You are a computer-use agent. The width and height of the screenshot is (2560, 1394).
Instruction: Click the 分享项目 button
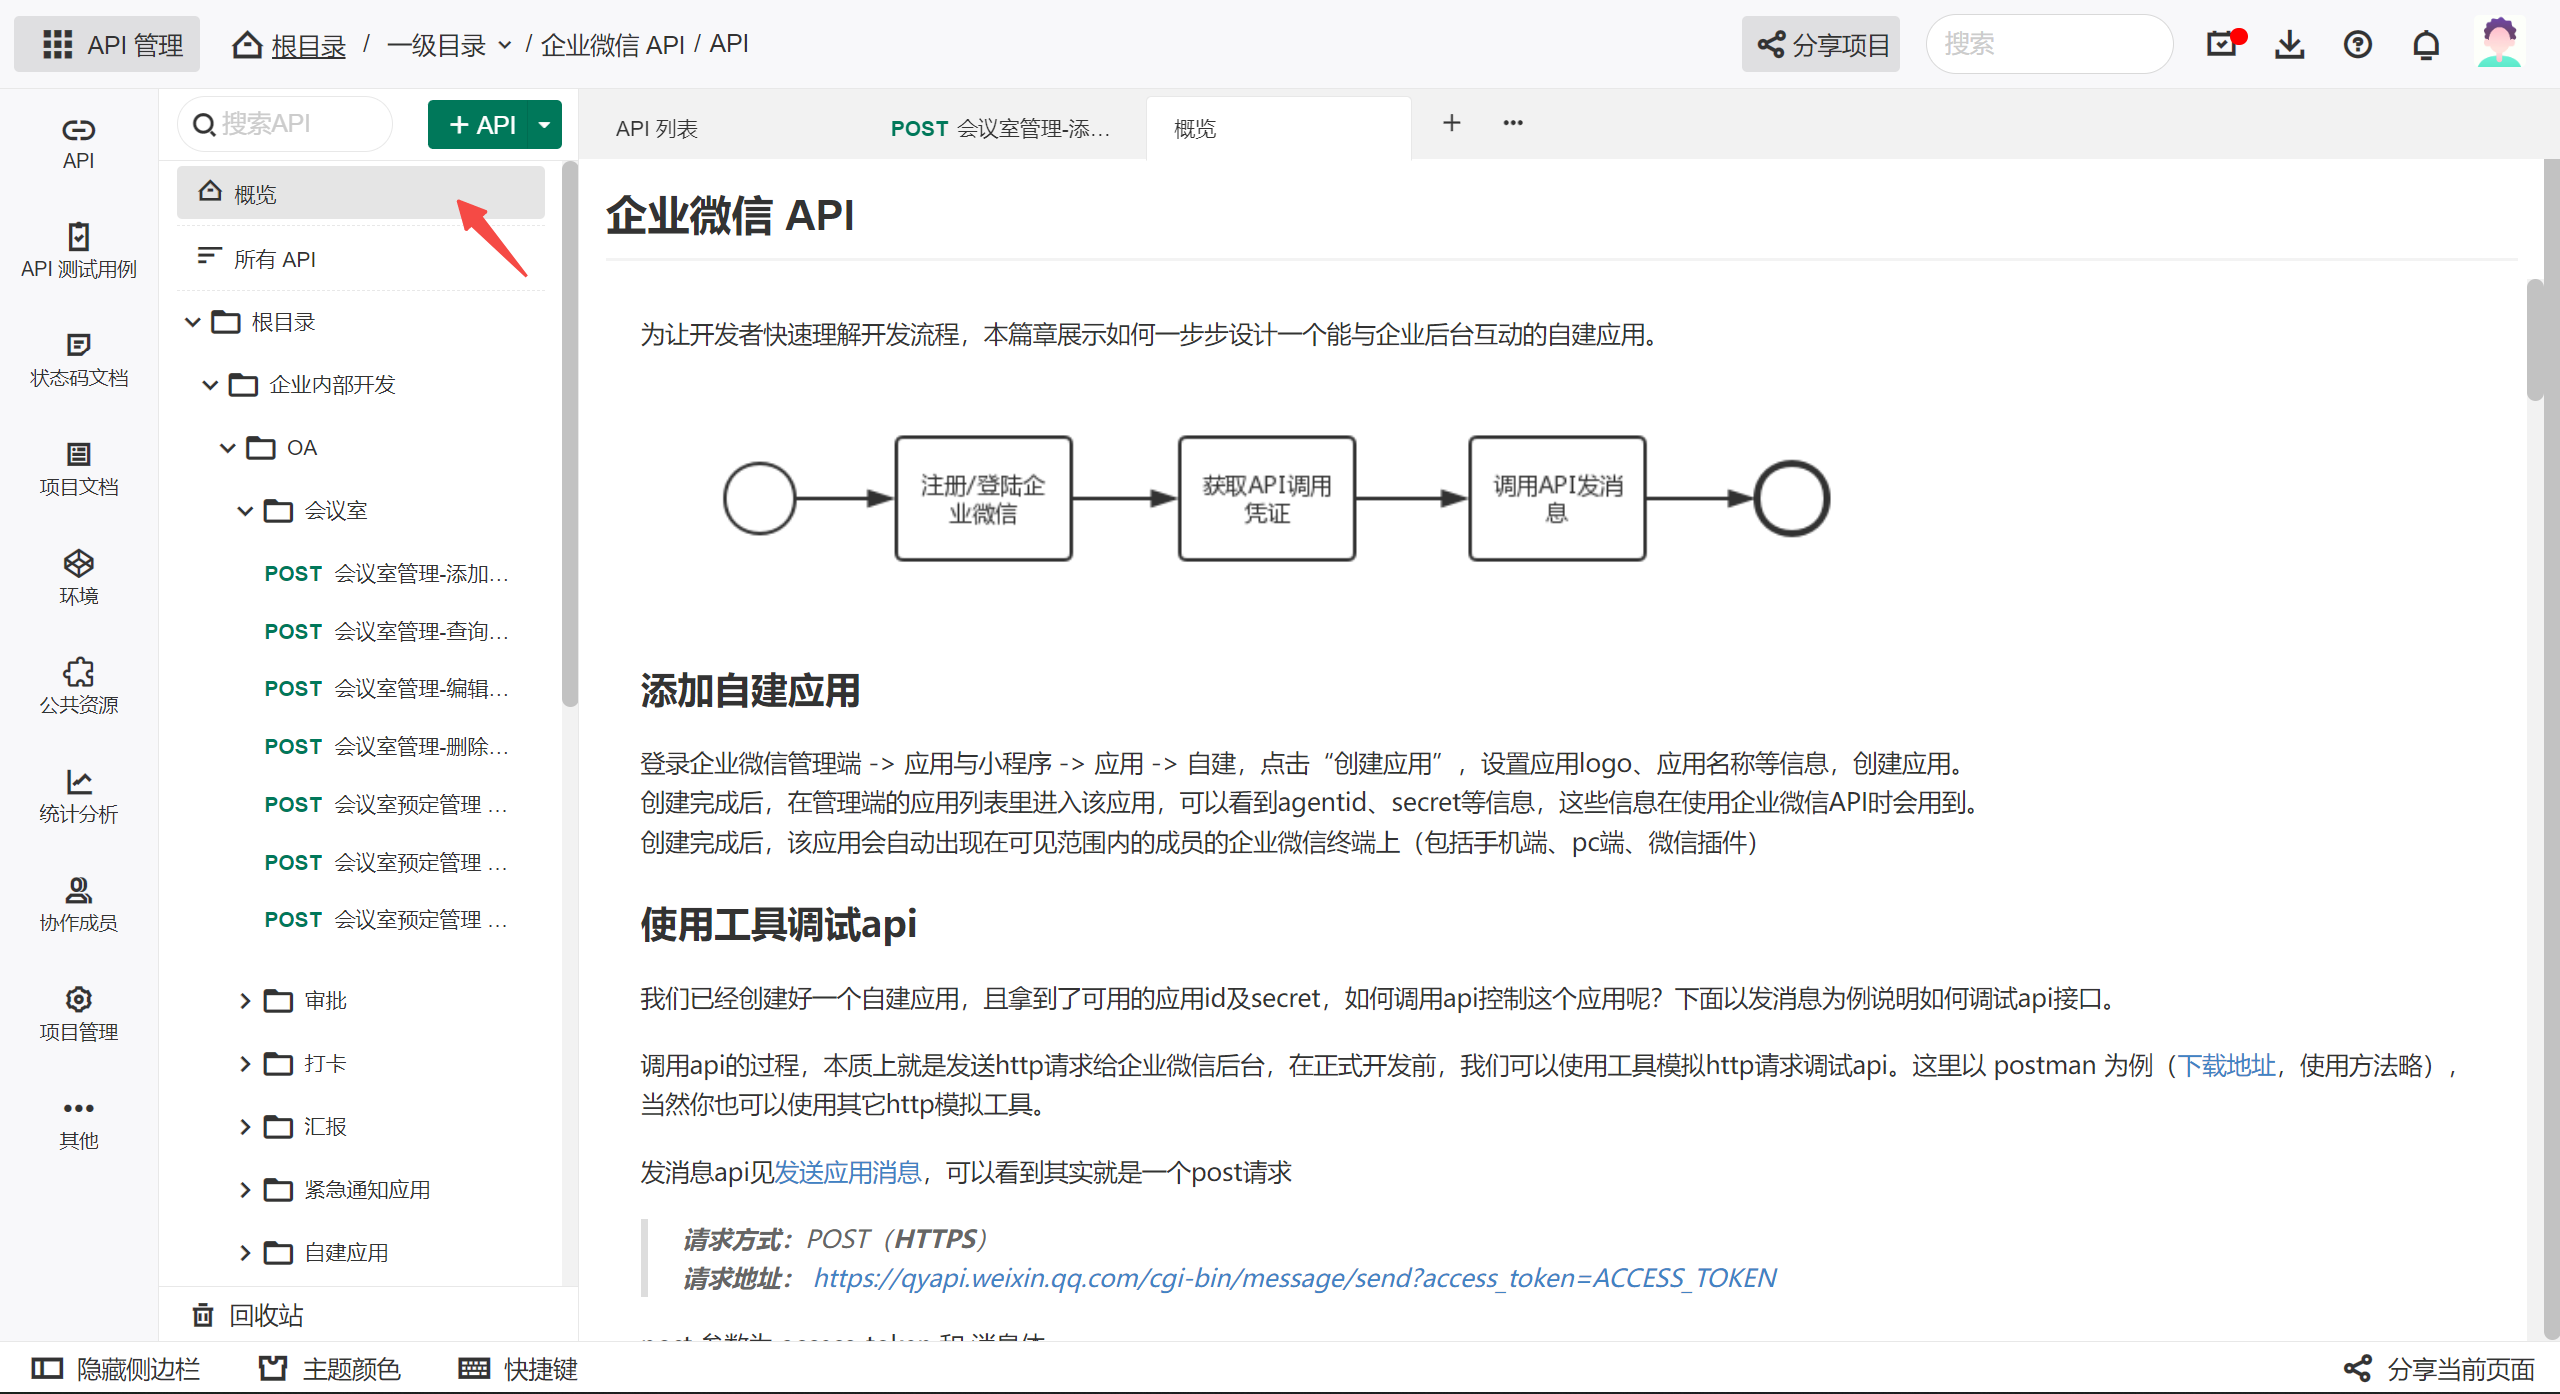tap(1822, 45)
